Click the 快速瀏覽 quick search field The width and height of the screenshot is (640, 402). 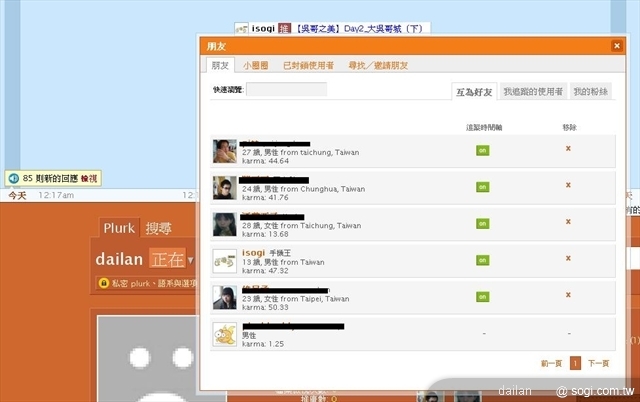[x=286, y=89]
